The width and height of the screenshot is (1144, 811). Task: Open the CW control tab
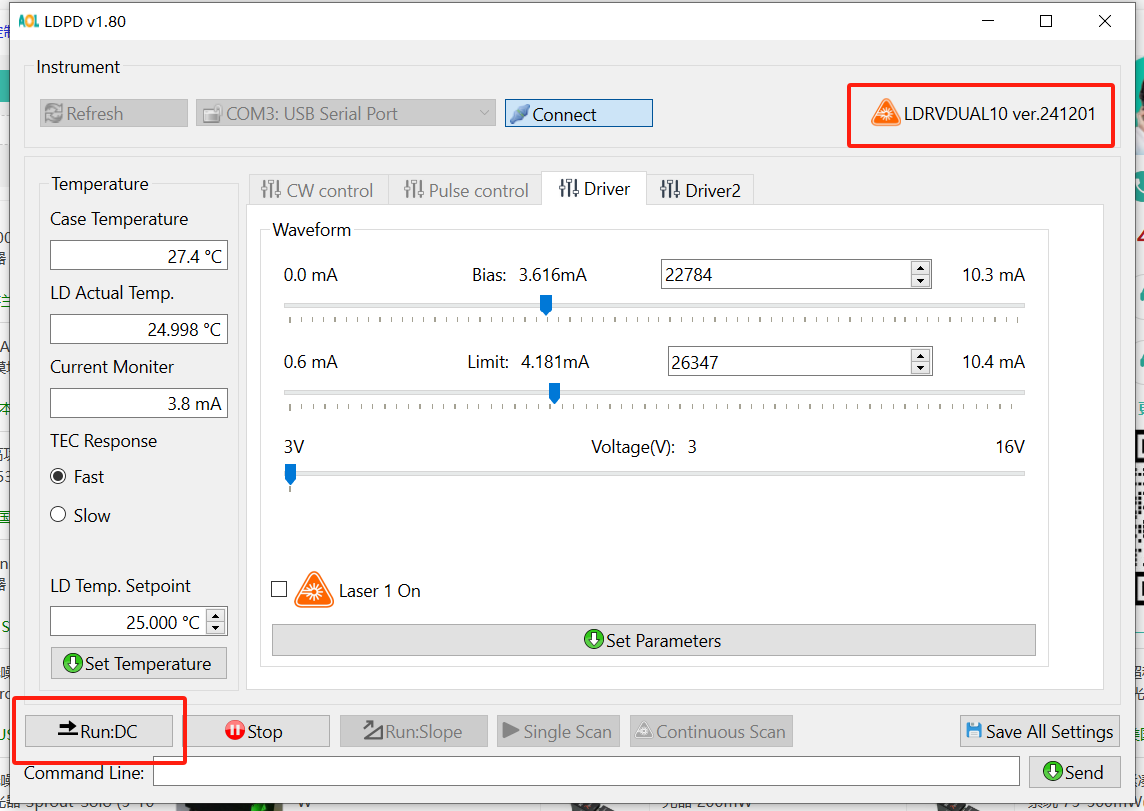pos(316,190)
